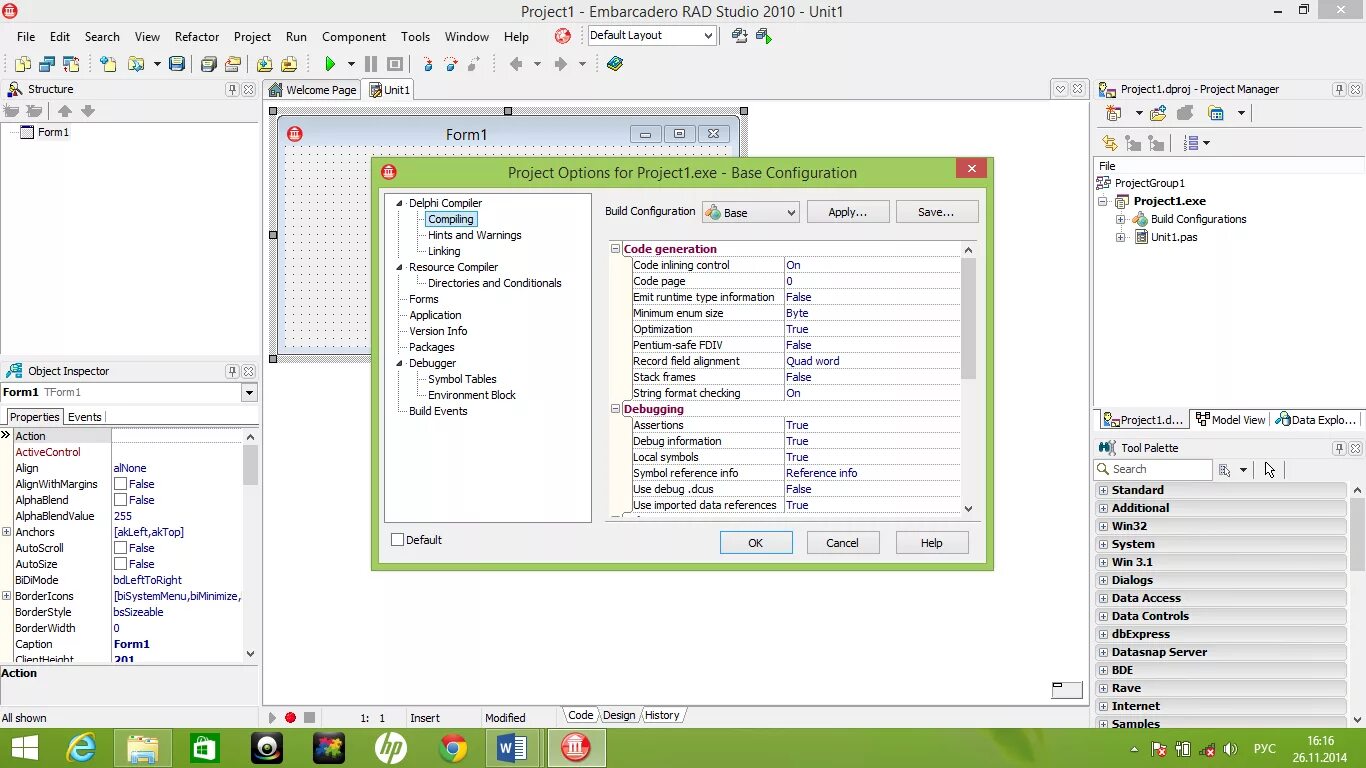The height and width of the screenshot is (768, 1366).
Task: Click the Cancel button in Project Options
Action: [x=842, y=543]
